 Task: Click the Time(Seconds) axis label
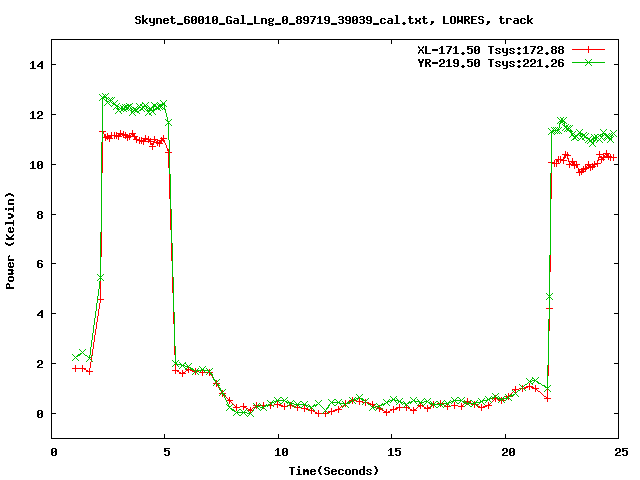[x=333, y=471]
